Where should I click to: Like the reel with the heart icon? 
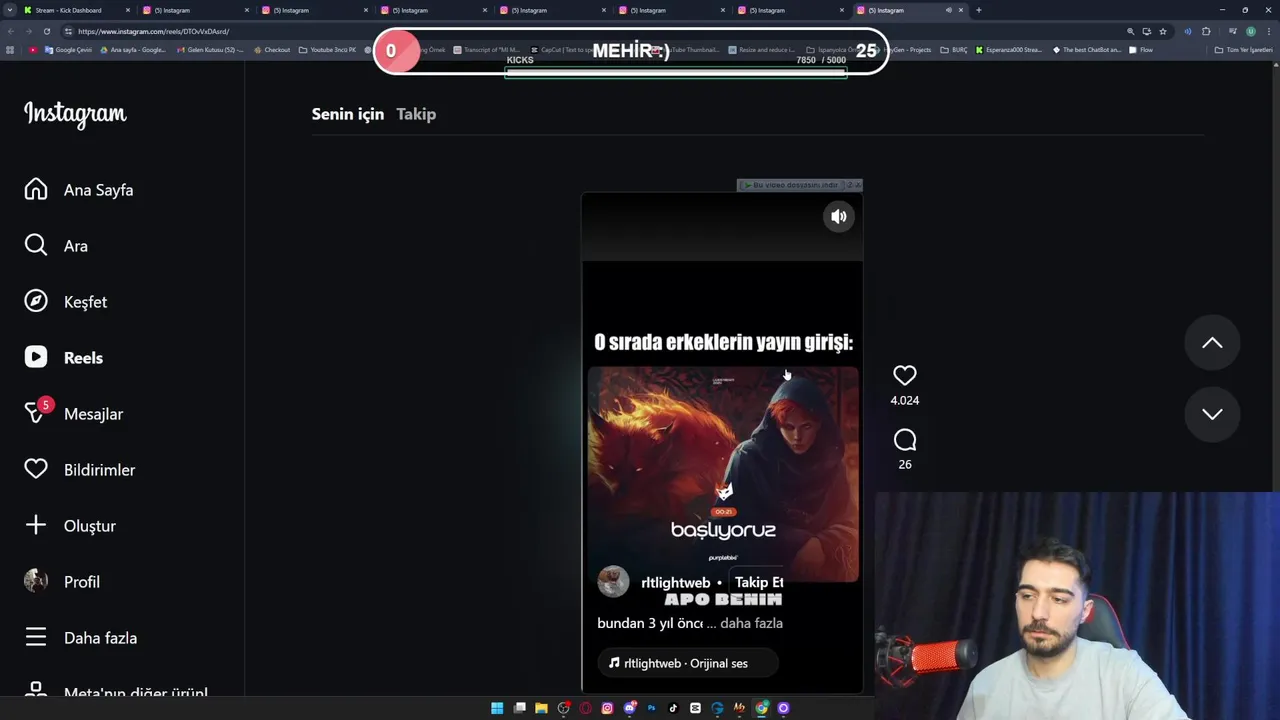click(x=904, y=375)
